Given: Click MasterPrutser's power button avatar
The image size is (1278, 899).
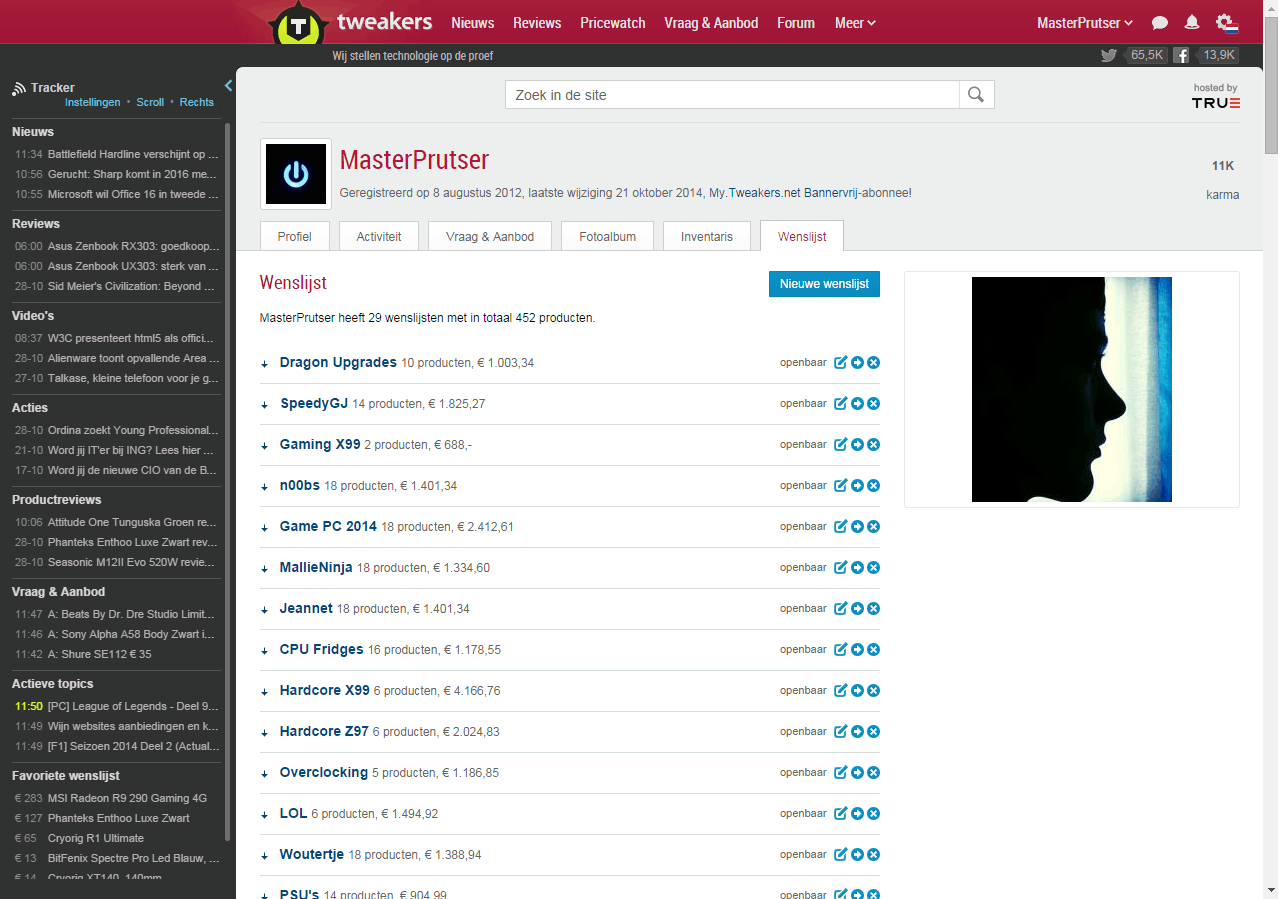Looking at the screenshot, I should tap(296, 174).
